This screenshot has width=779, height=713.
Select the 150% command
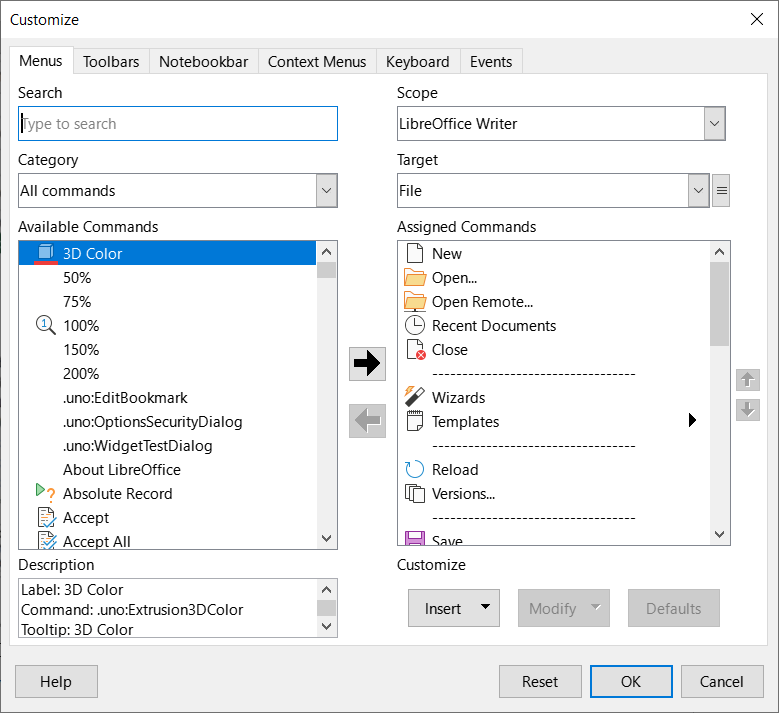(x=167, y=349)
